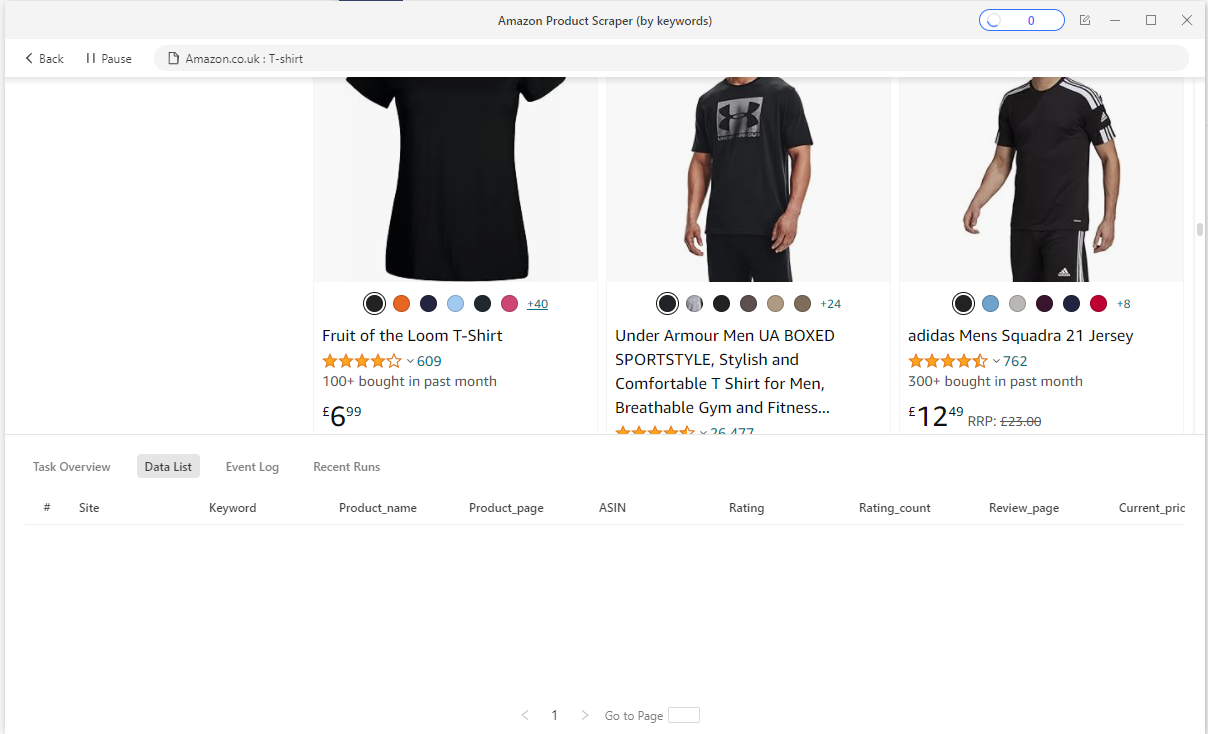
Task: Click the page icon in the address bar
Action: pyautogui.click(x=173, y=59)
